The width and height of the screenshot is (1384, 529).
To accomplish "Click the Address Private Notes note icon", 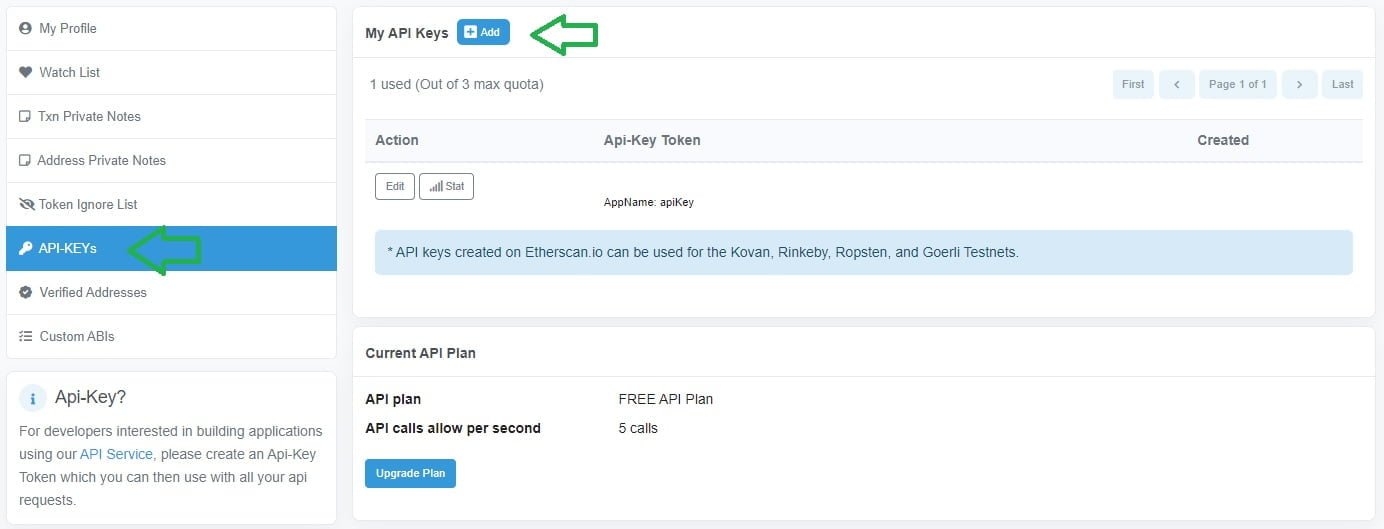I will [25, 161].
